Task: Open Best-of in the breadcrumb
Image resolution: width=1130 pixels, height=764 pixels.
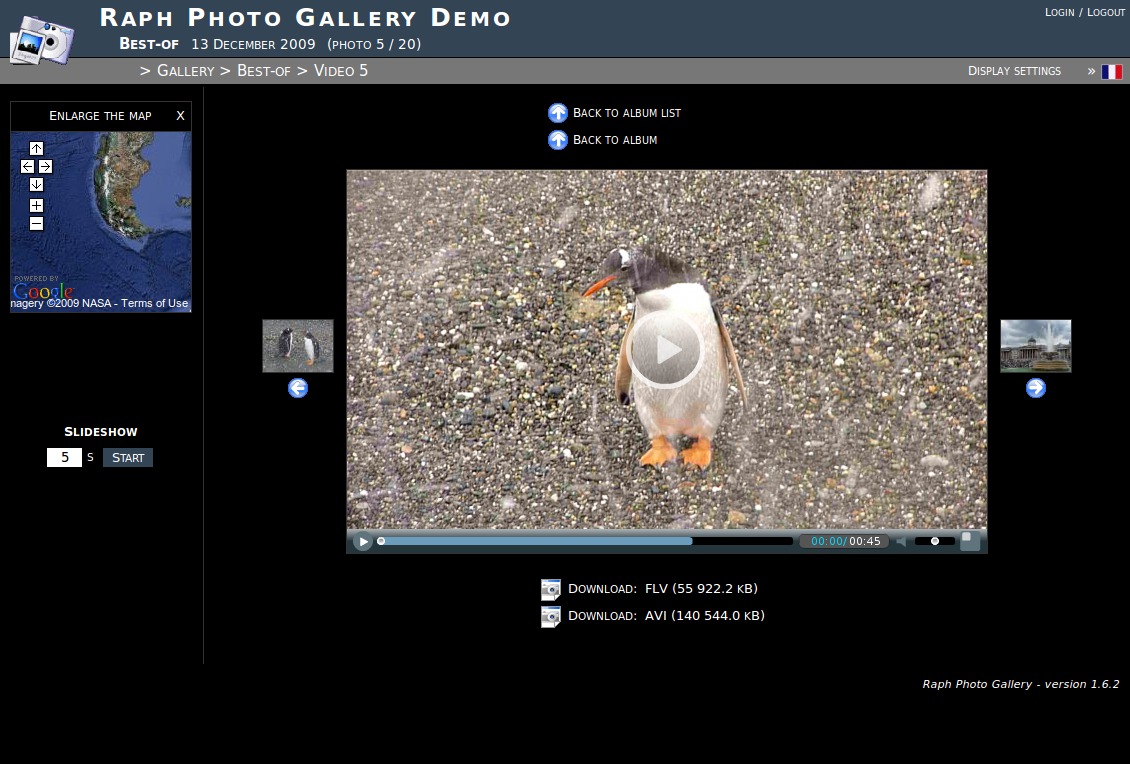Action: coord(263,70)
